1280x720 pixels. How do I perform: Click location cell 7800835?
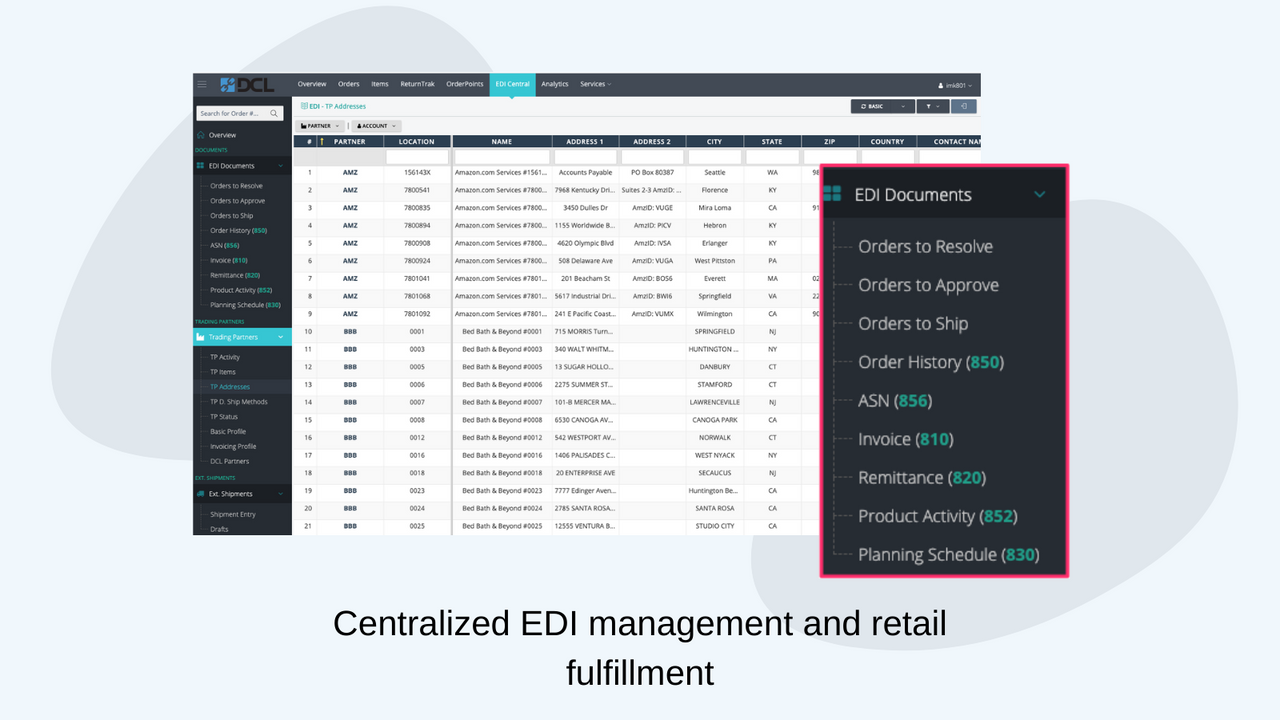(x=417, y=208)
